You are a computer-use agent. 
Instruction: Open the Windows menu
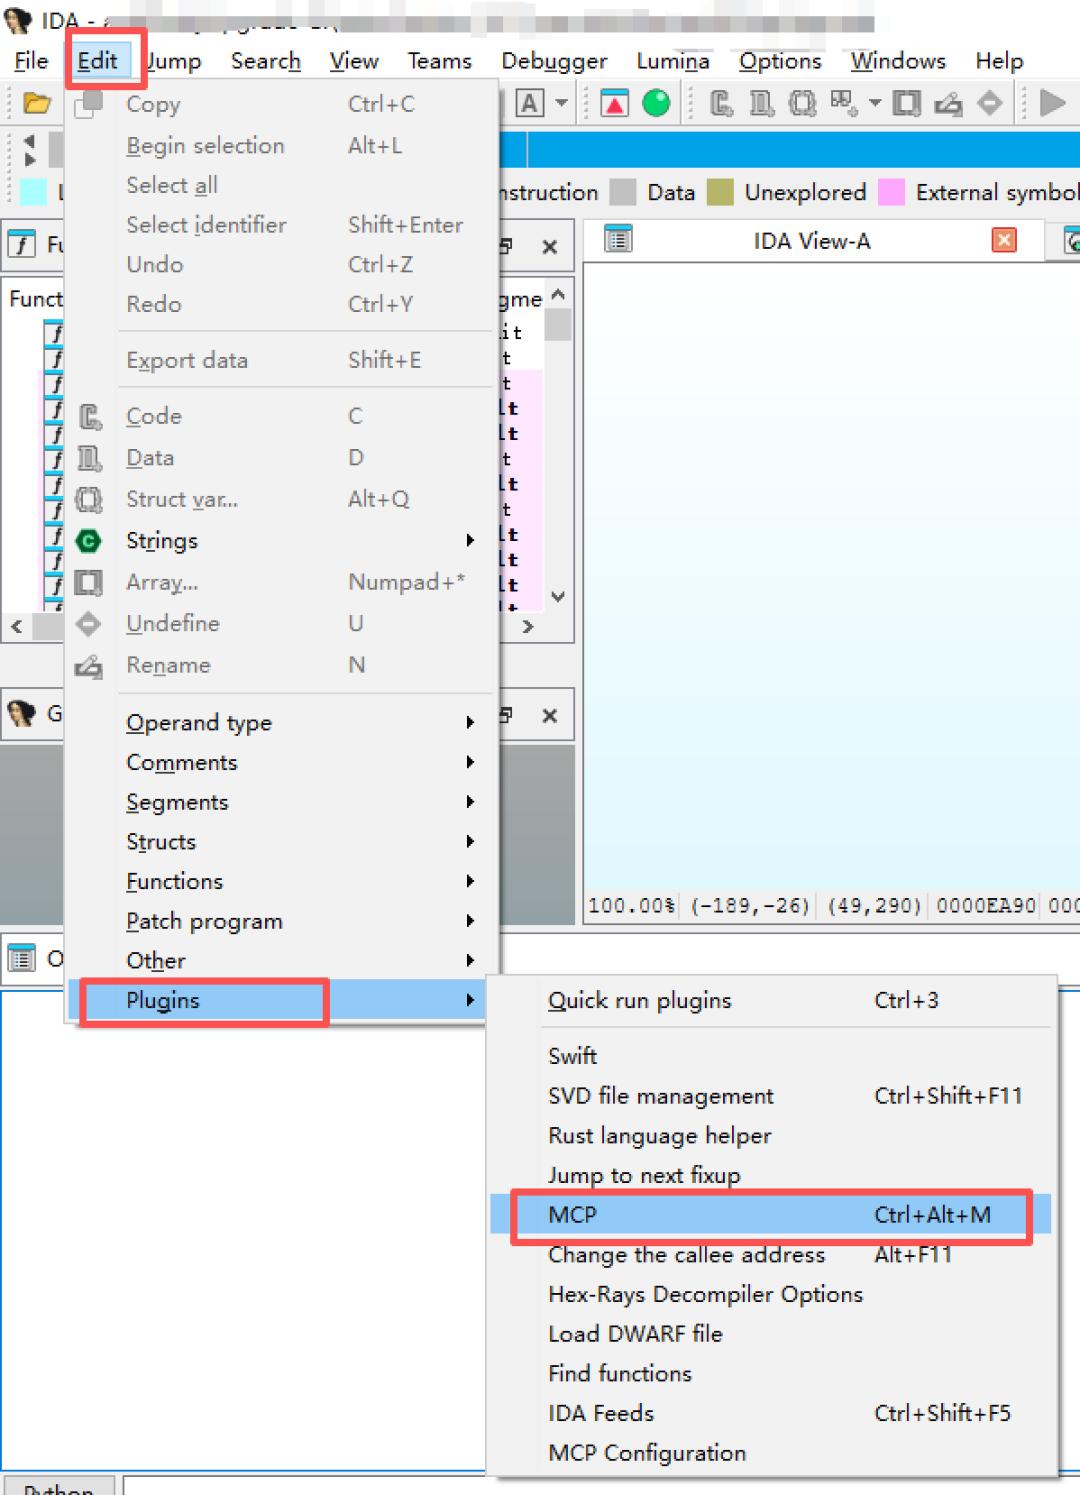pos(898,61)
